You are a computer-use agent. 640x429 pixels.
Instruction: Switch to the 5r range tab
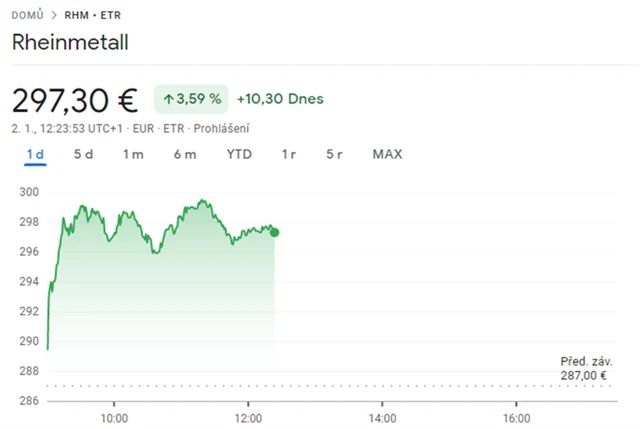(x=335, y=154)
